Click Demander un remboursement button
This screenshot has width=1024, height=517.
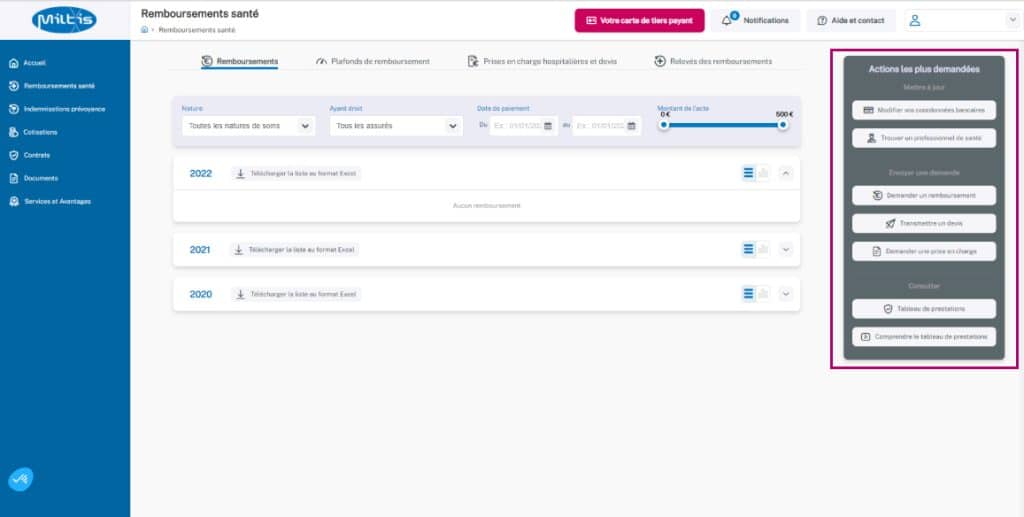coord(924,195)
